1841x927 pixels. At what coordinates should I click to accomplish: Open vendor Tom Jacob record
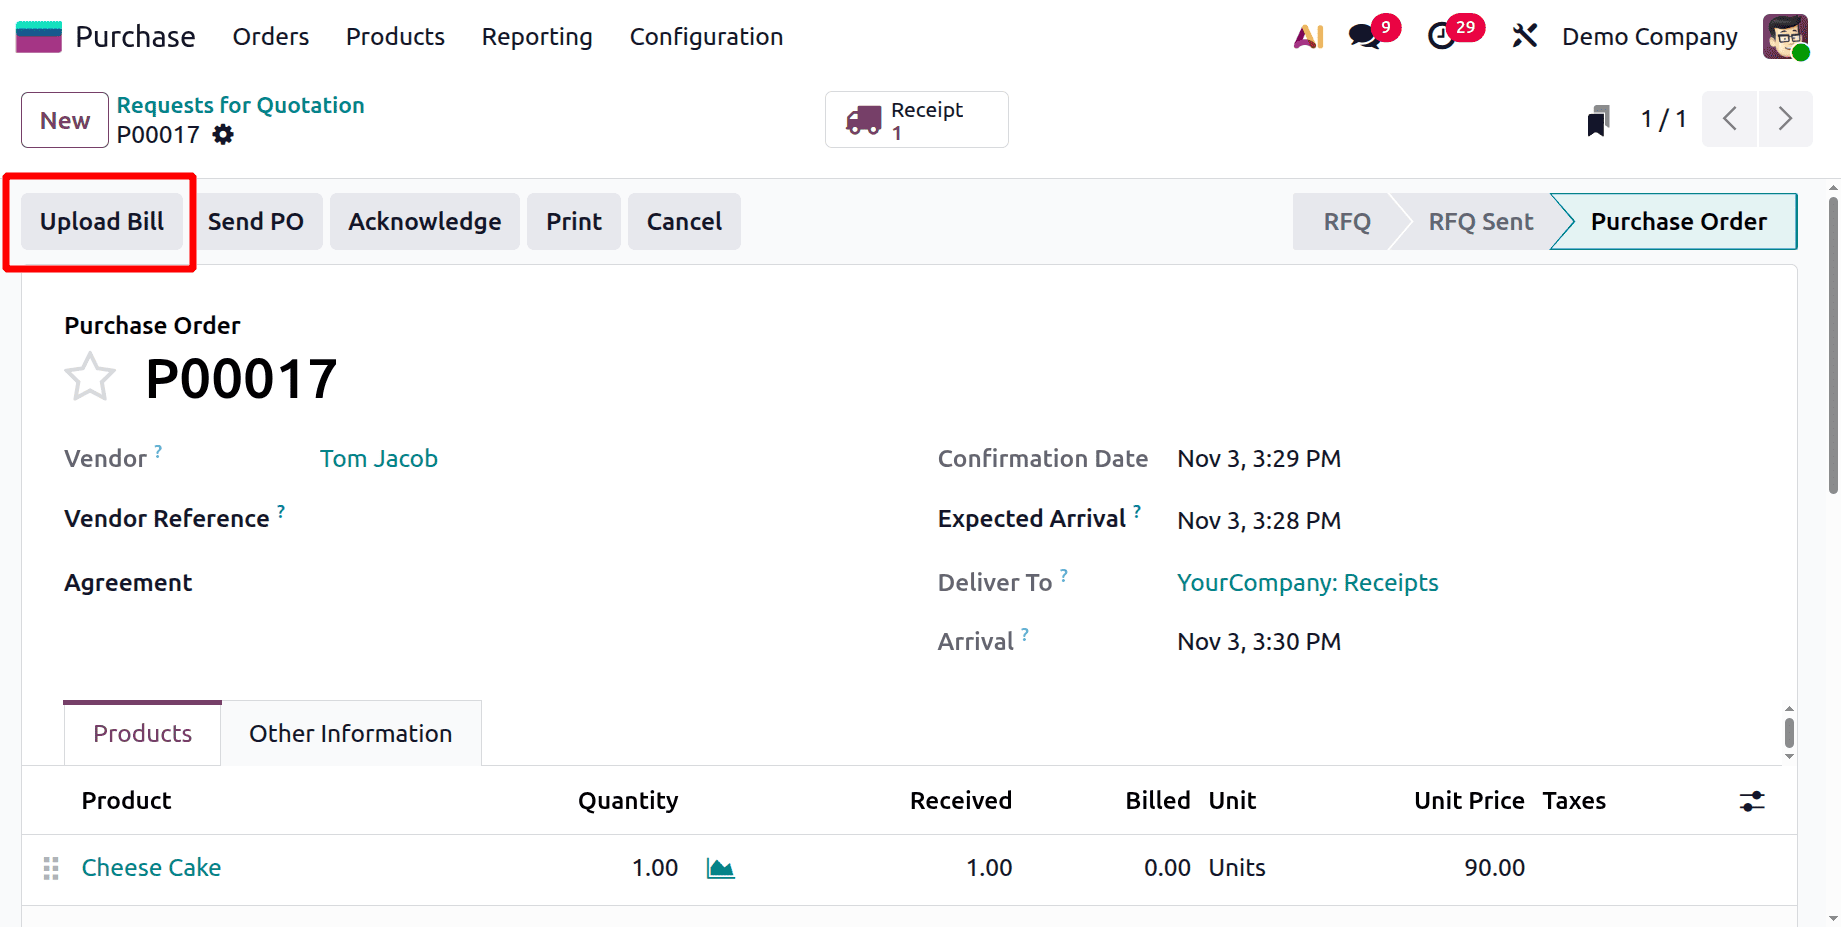click(x=378, y=458)
